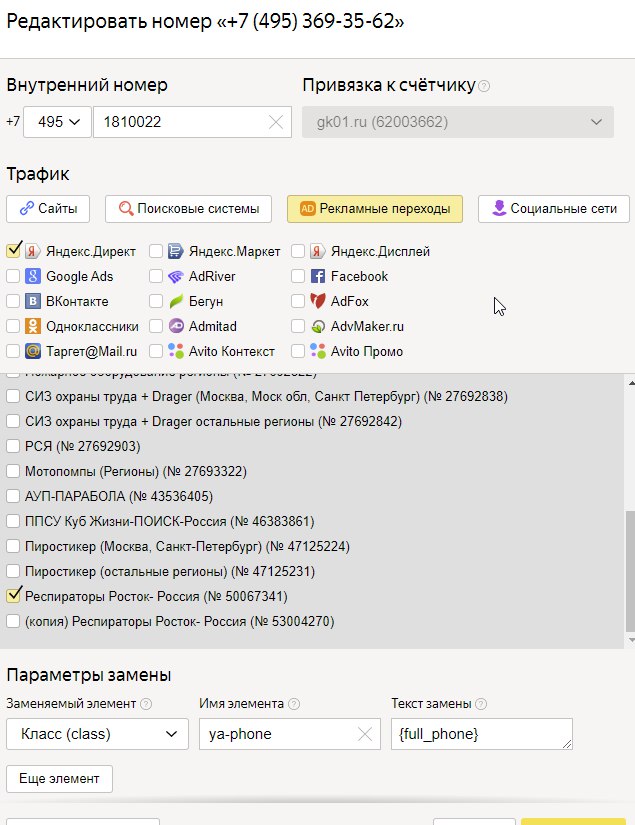635x825 pixels.
Task: Click the Facebook logo icon
Action: tap(317, 276)
